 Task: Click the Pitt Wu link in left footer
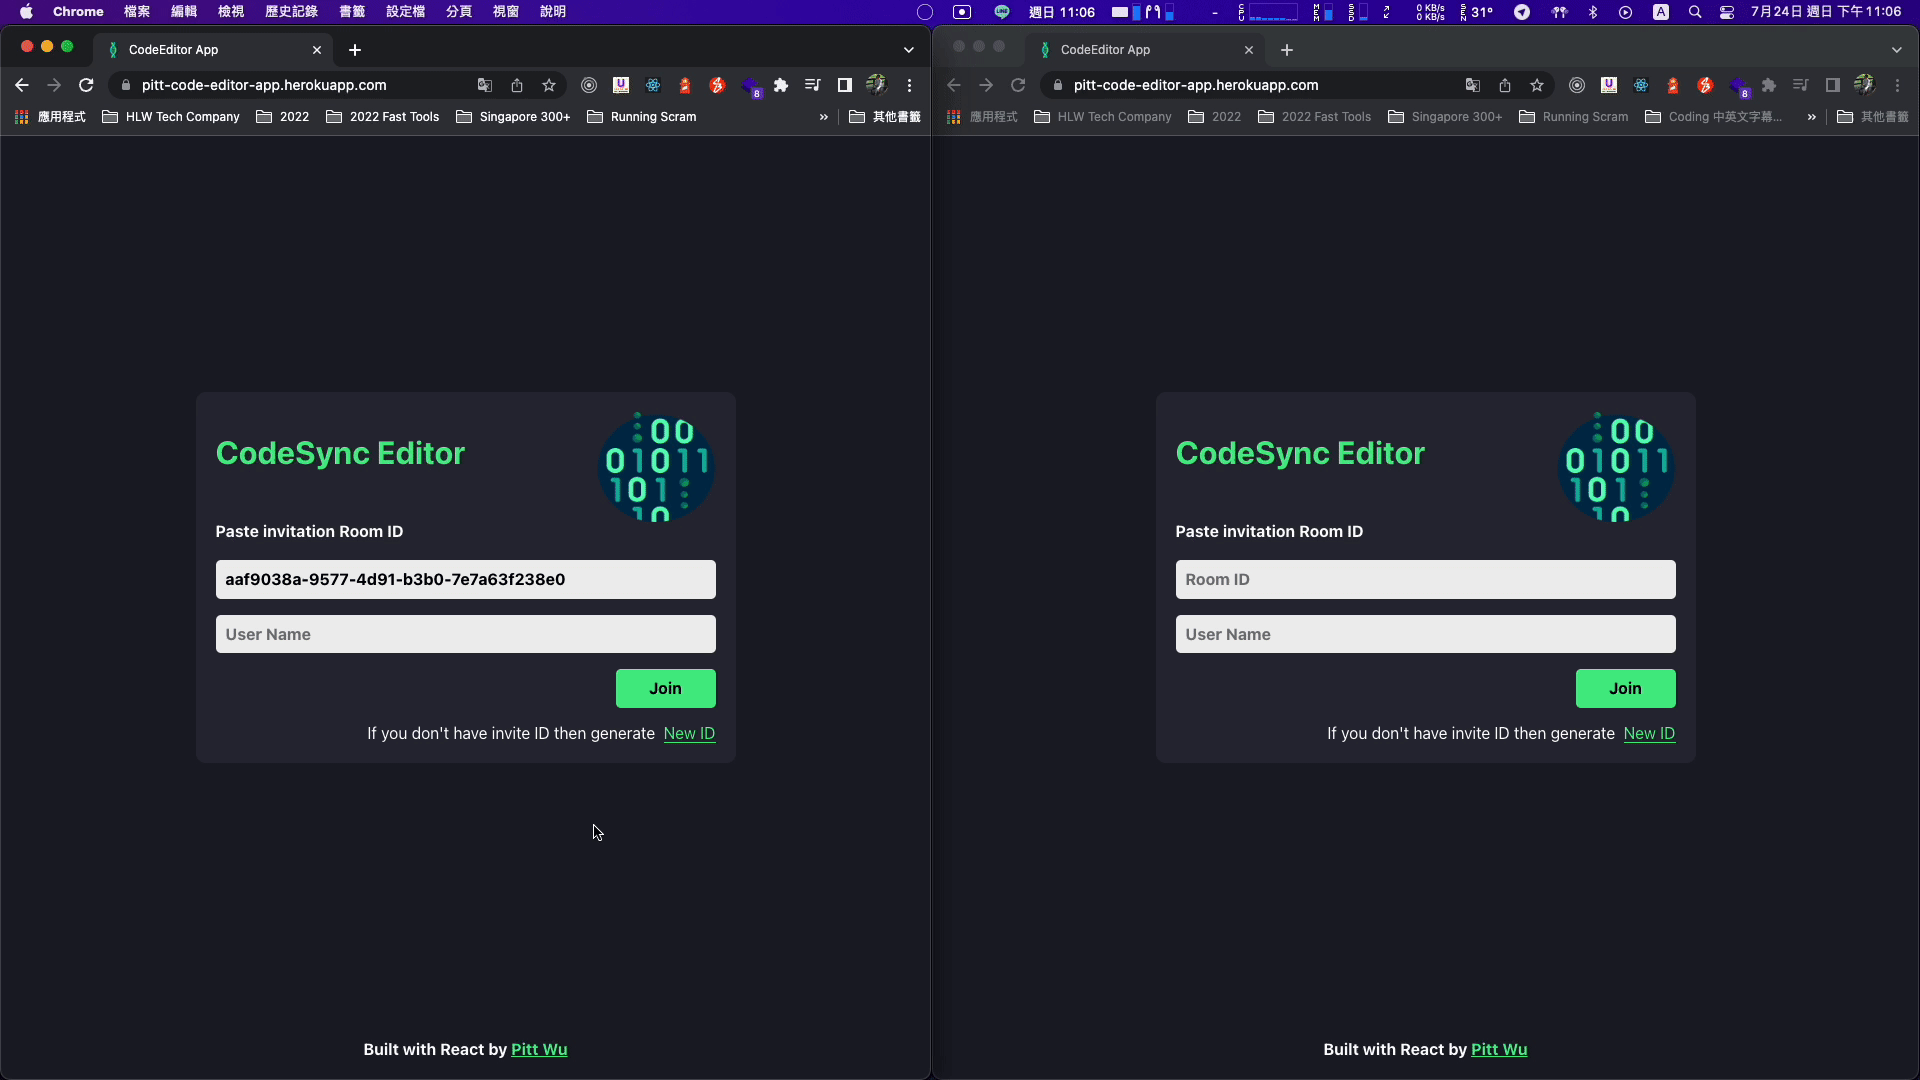click(538, 1048)
